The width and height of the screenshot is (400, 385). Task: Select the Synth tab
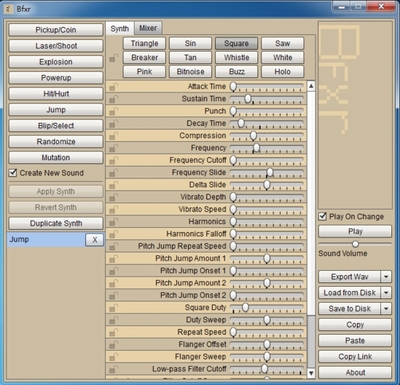tap(120, 29)
